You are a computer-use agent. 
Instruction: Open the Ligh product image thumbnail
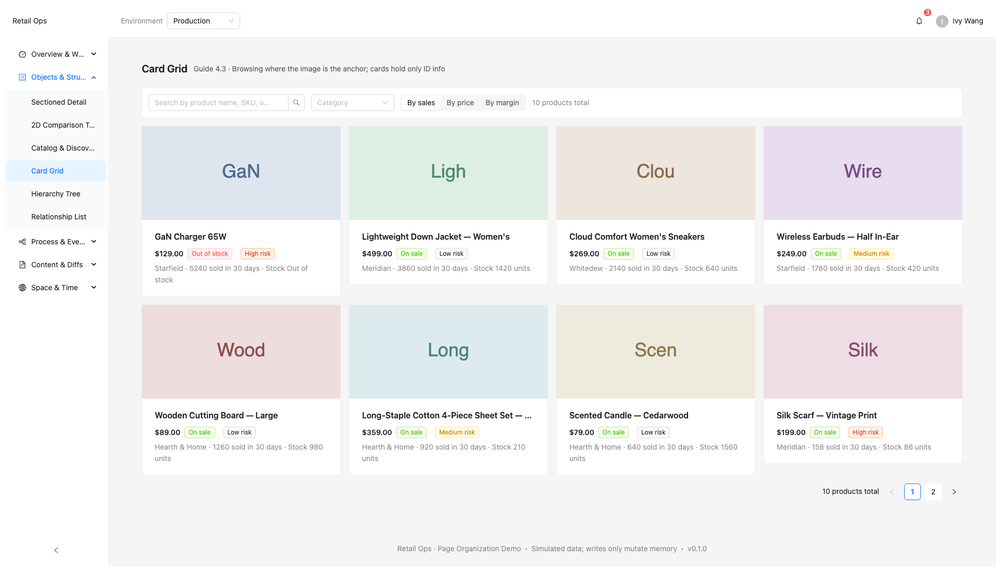[448, 173]
